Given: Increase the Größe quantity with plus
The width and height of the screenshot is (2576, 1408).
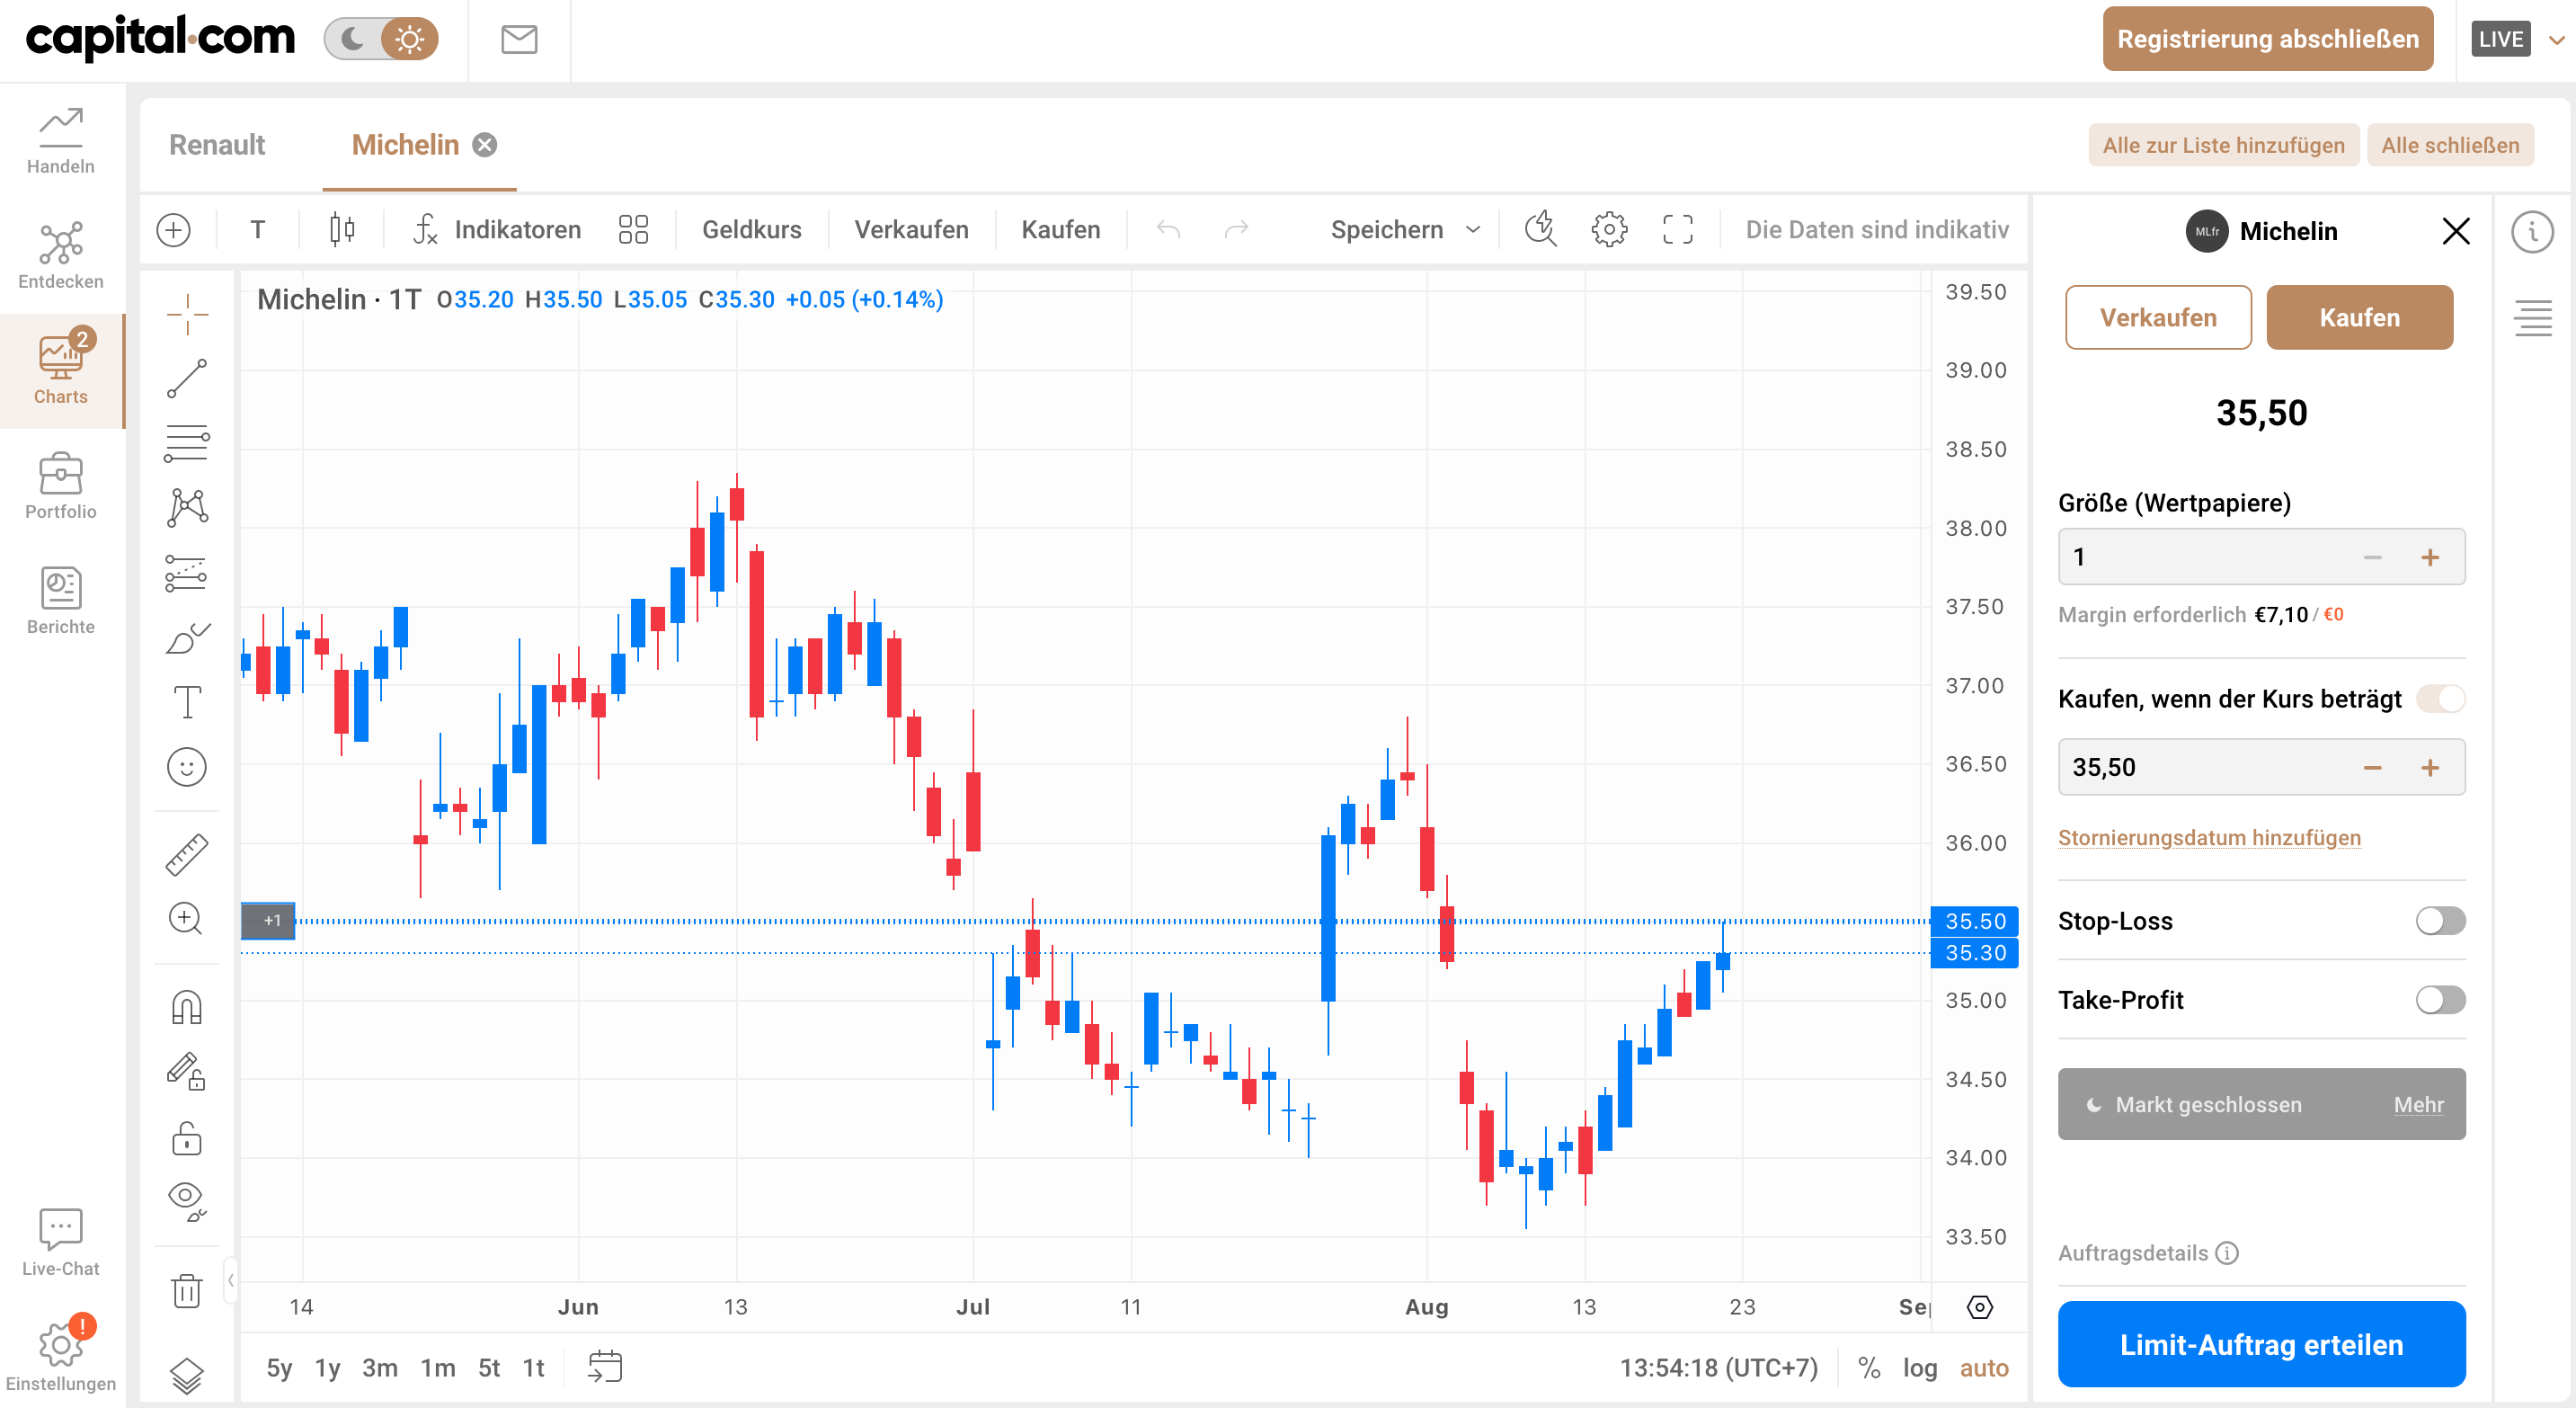Looking at the screenshot, I should [2430, 557].
